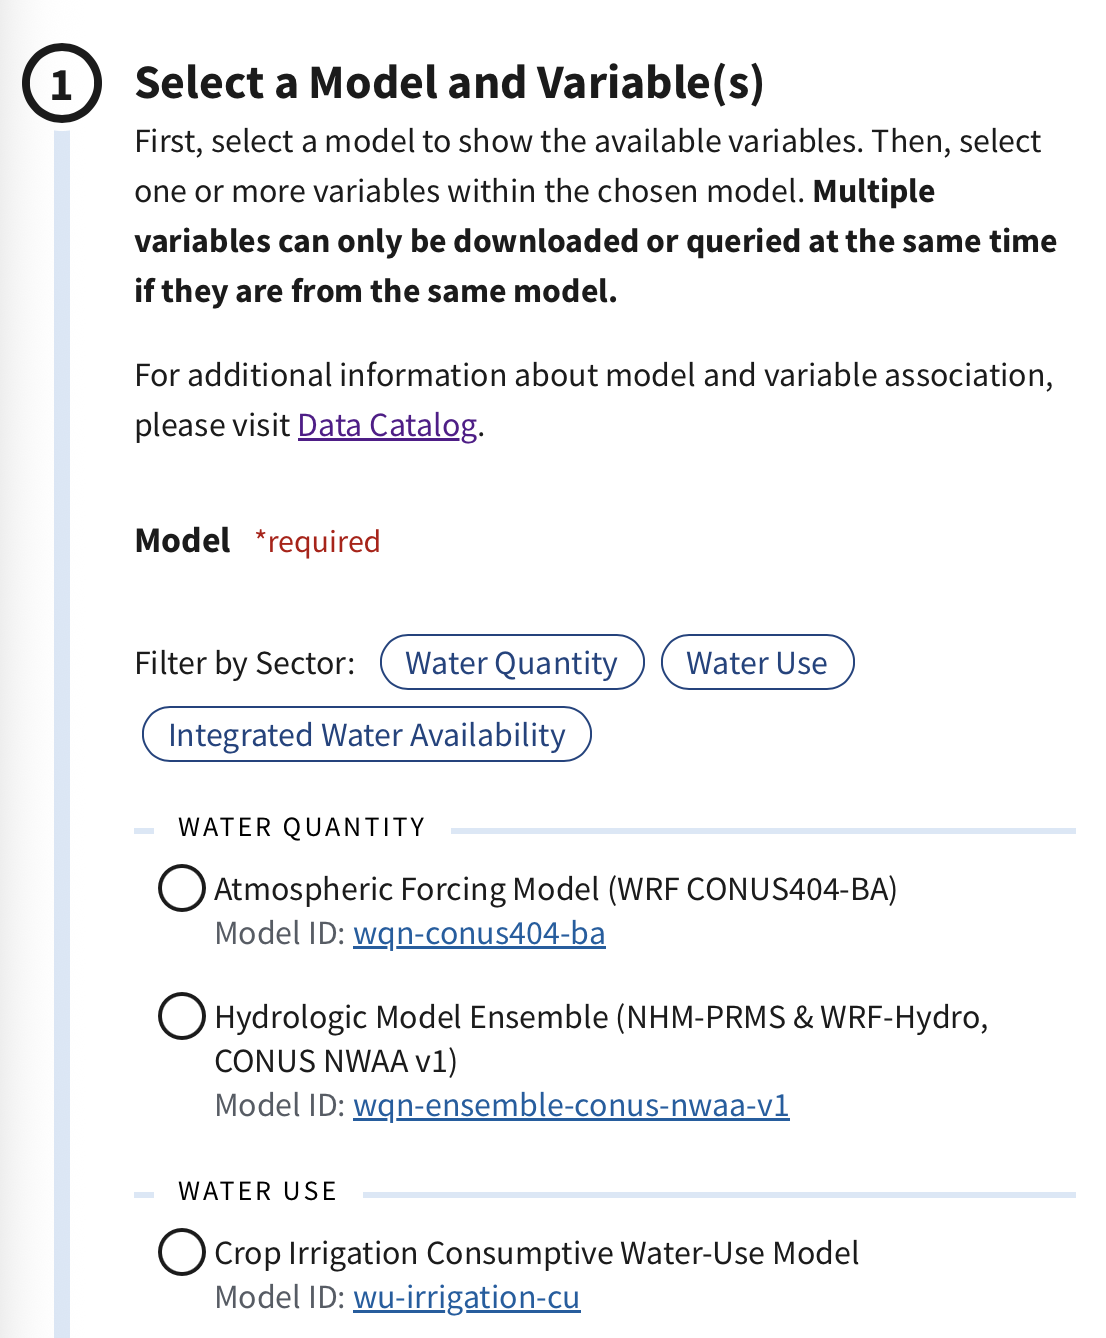Pick the Crop Irrigation Consumptive Water-Use Model
The width and height of the screenshot is (1106, 1338).
[537, 1253]
